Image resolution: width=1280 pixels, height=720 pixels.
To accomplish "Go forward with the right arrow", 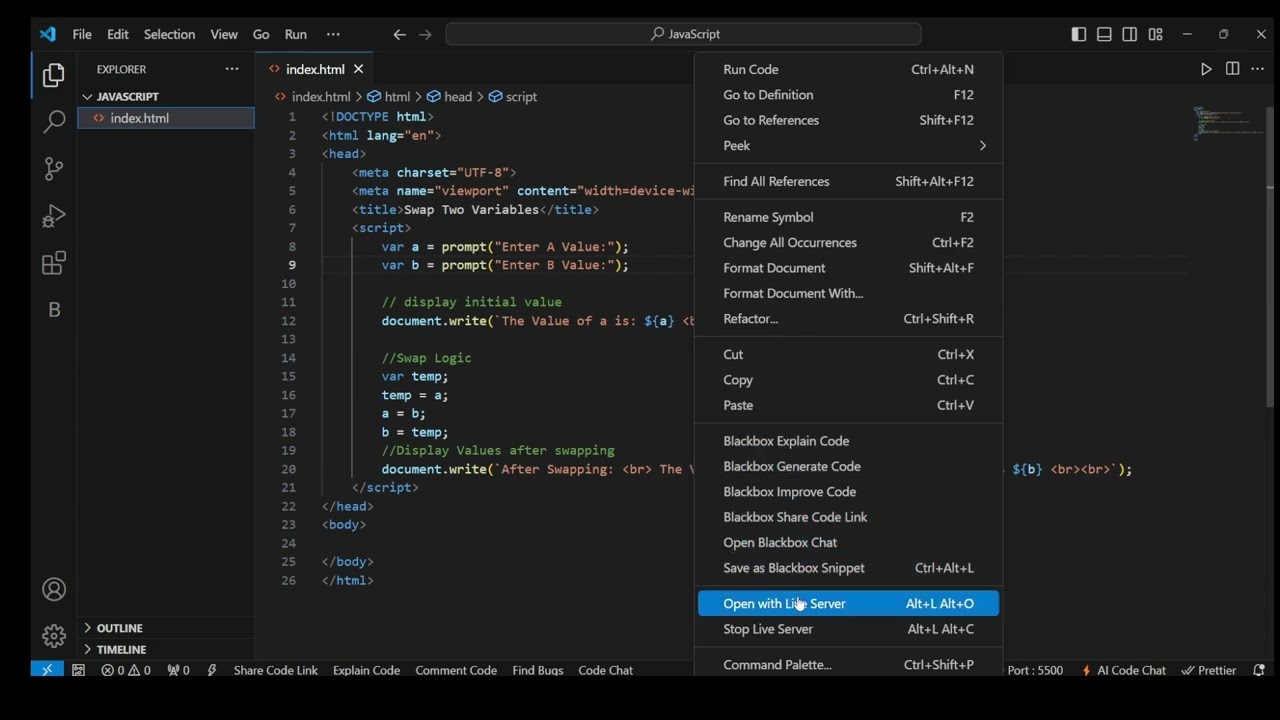I will (x=425, y=34).
